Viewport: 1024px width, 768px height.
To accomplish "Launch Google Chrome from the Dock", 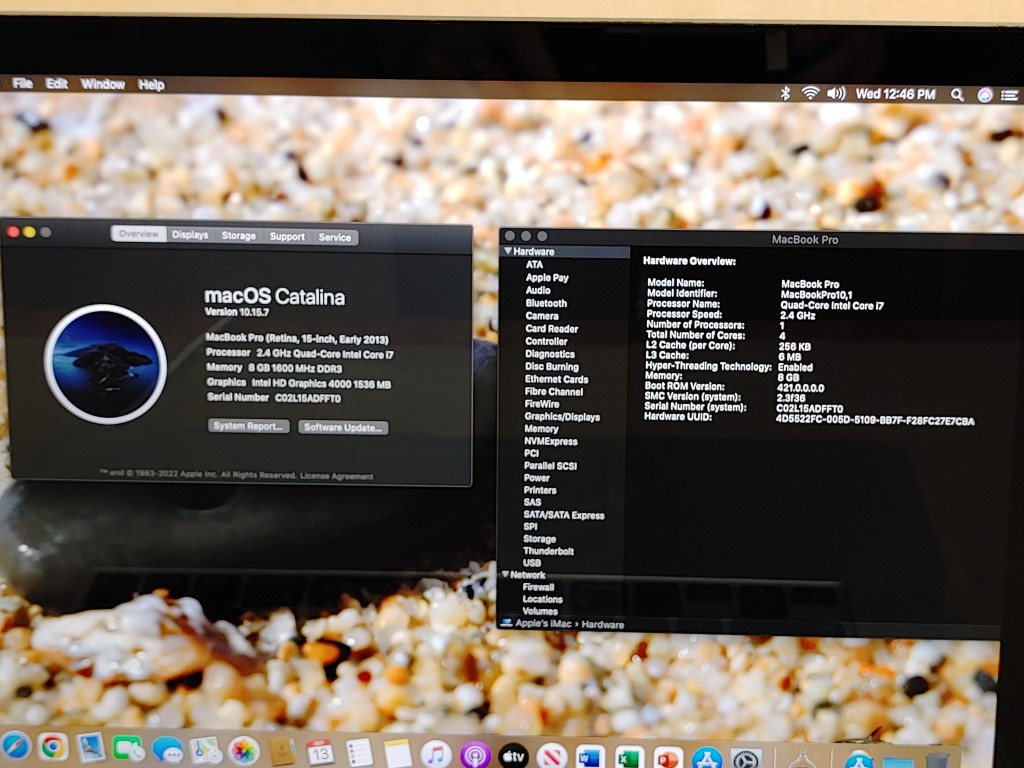I will (x=53, y=748).
